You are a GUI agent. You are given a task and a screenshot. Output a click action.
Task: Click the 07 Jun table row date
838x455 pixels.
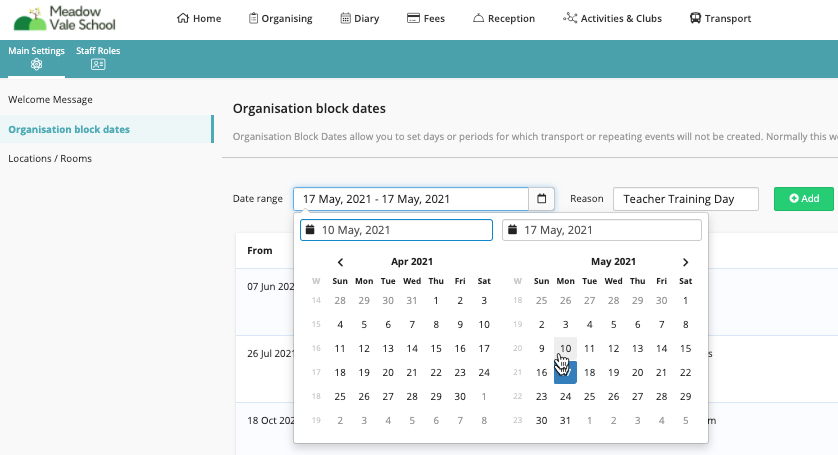point(270,287)
